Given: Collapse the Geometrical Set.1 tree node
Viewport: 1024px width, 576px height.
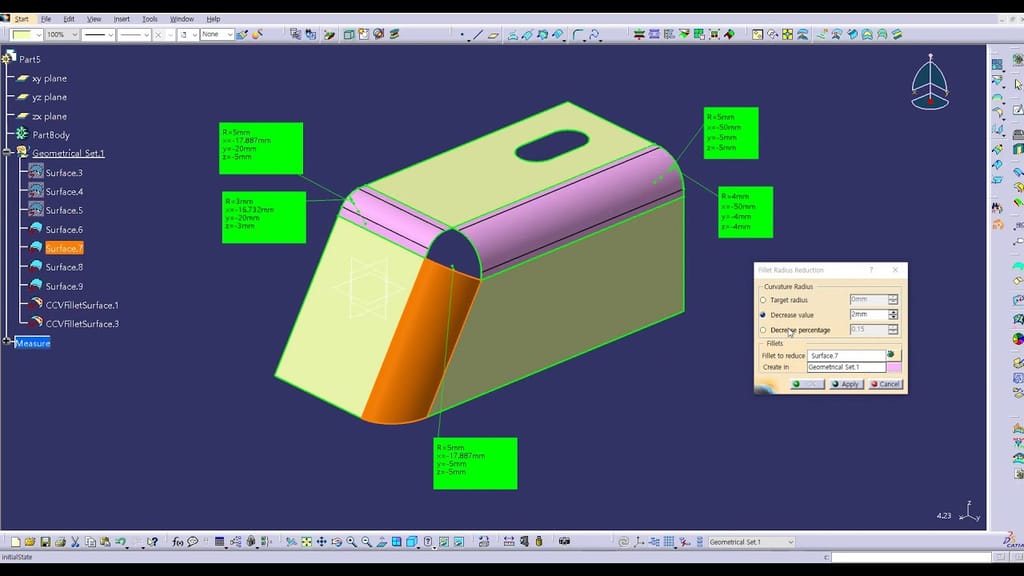Looking at the screenshot, I should [8, 153].
